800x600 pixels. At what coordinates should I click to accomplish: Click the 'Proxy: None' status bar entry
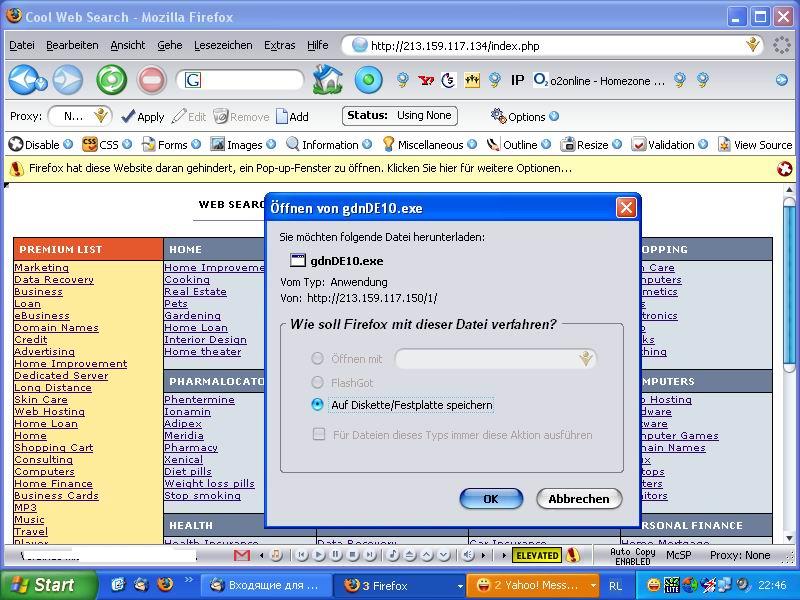tap(740, 555)
